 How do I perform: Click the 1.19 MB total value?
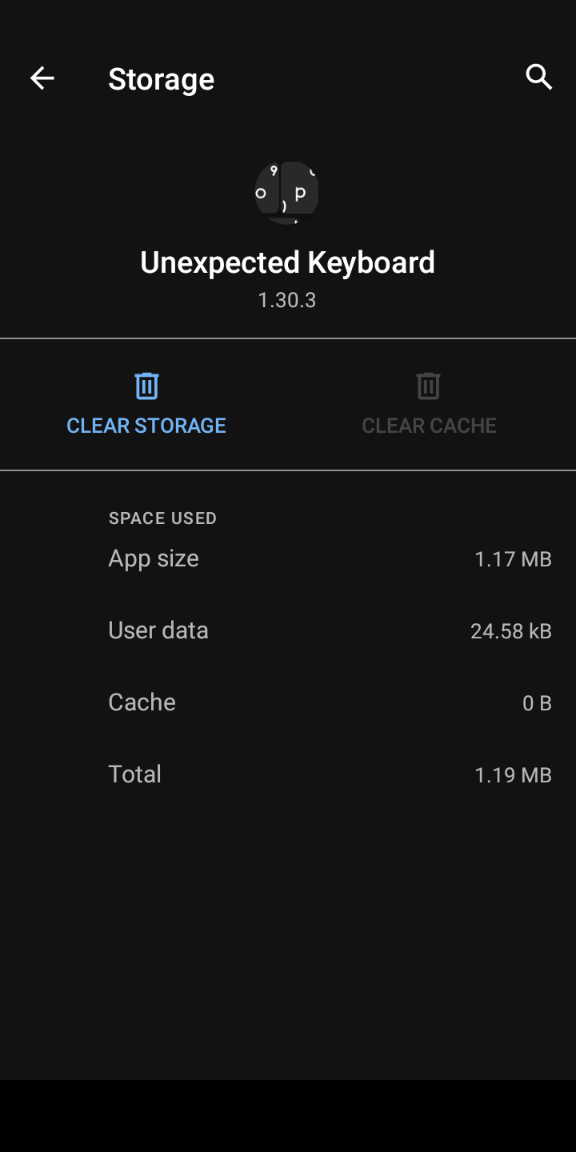click(513, 776)
